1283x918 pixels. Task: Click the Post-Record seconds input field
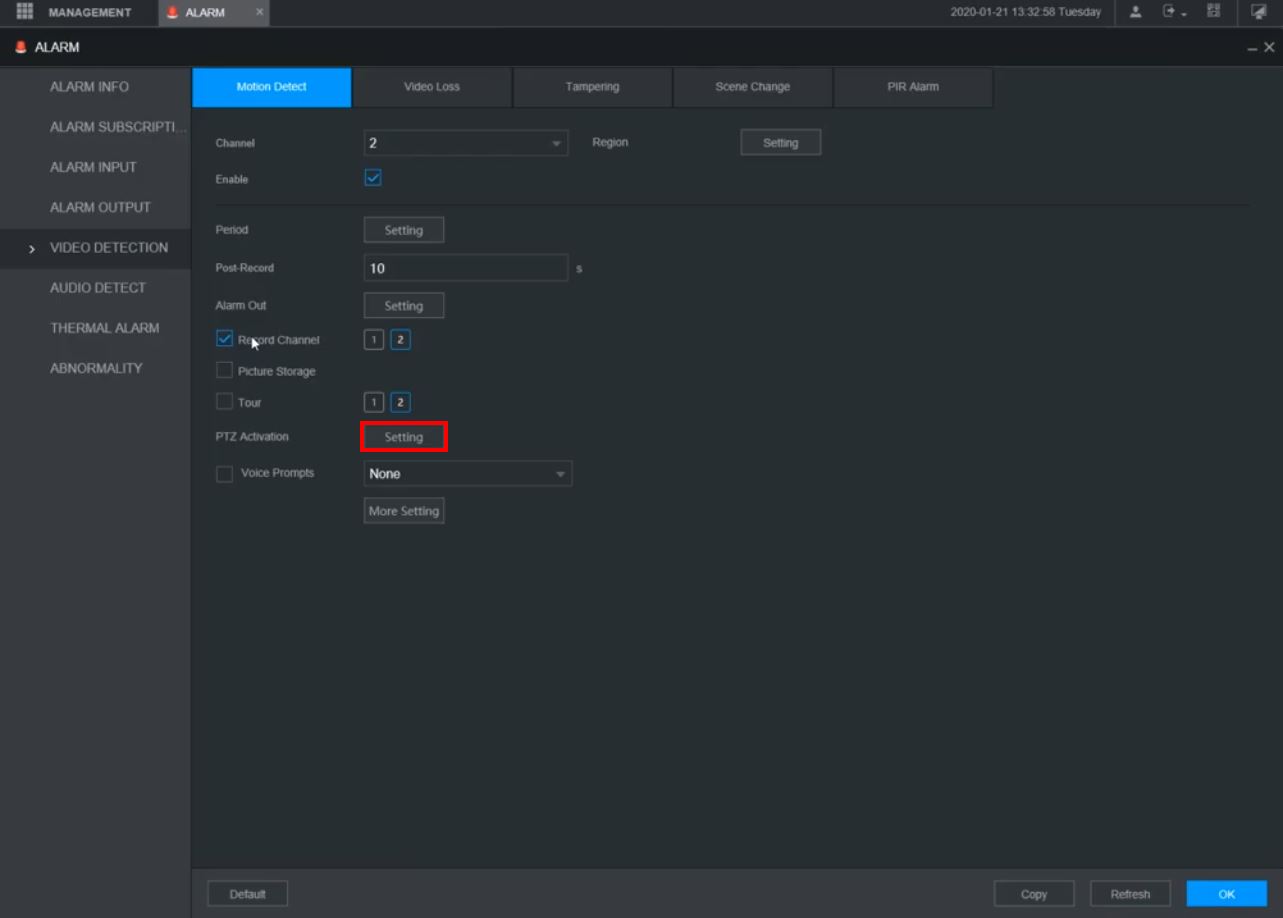tap(465, 268)
